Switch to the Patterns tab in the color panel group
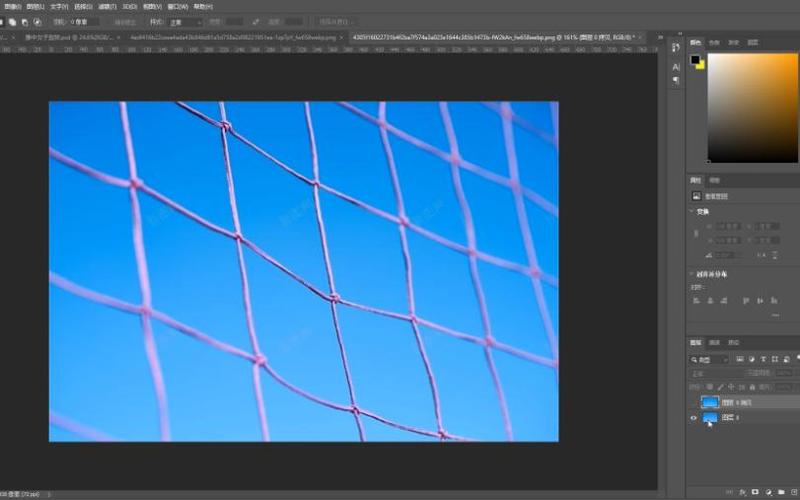The height and width of the screenshot is (500, 800). coord(753,43)
